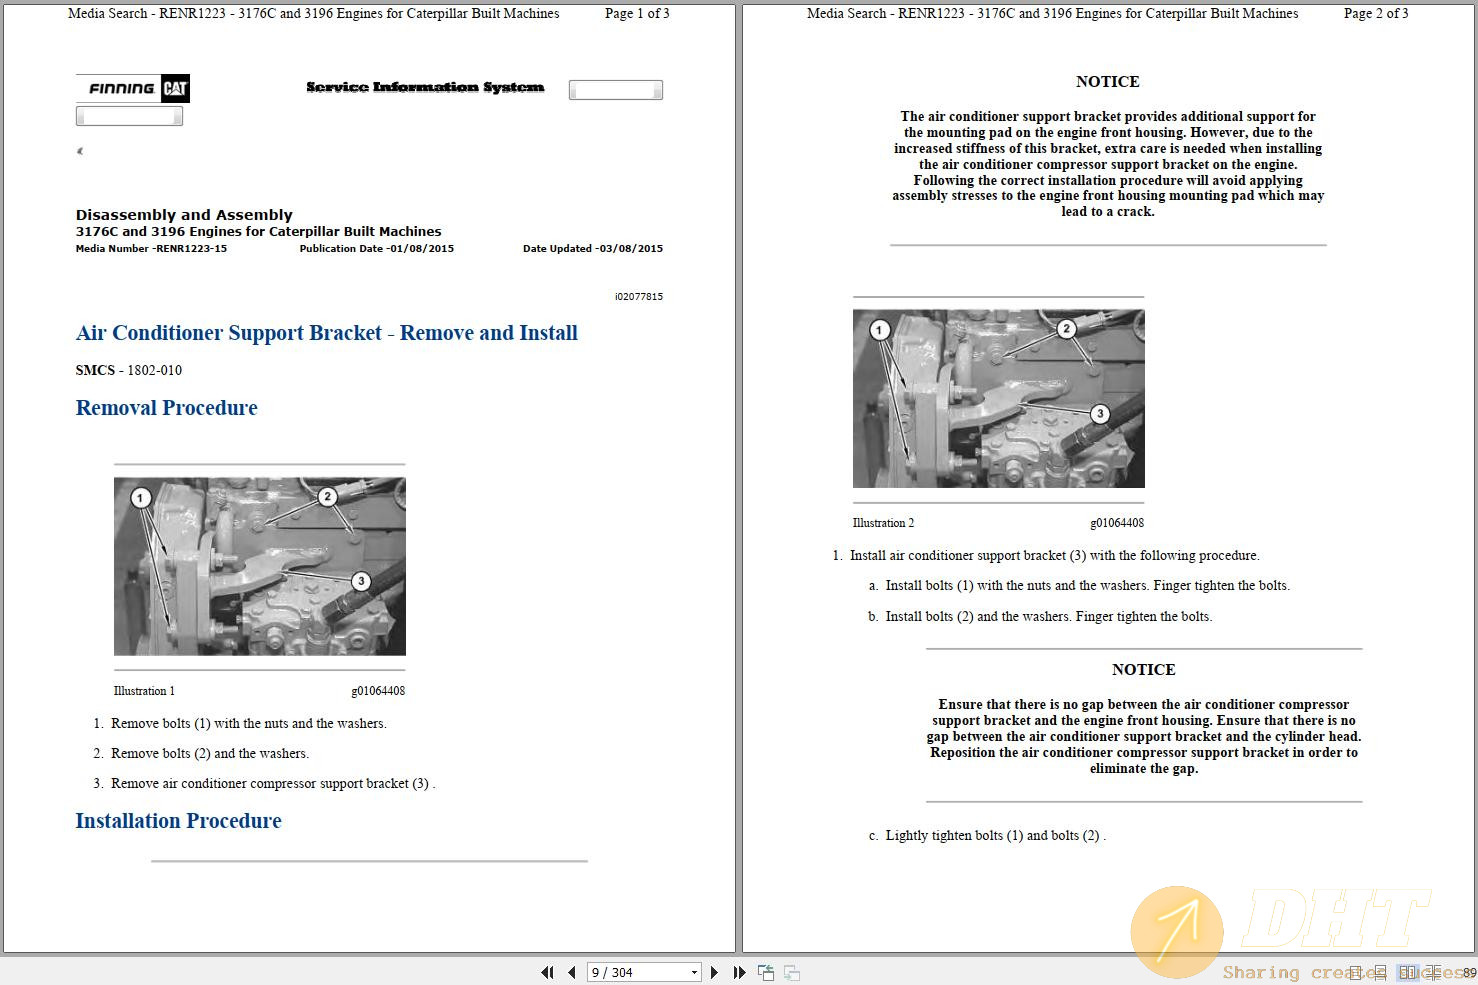Viewport: 1478px width, 985px height.
Task: Go to the previous page
Action: point(571,972)
